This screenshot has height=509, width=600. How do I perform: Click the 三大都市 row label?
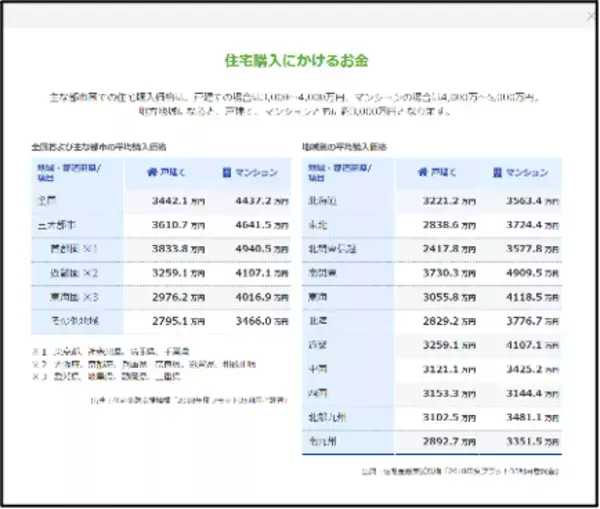(x=57, y=225)
